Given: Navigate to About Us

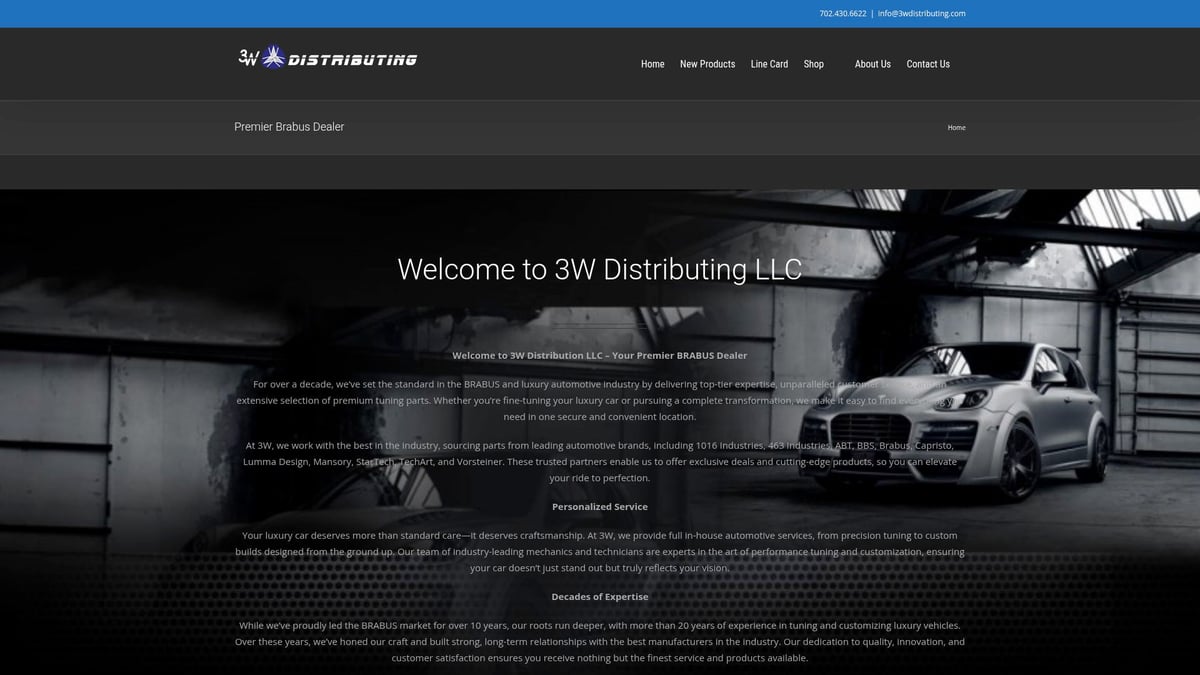Looking at the screenshot, I should 872,64.
